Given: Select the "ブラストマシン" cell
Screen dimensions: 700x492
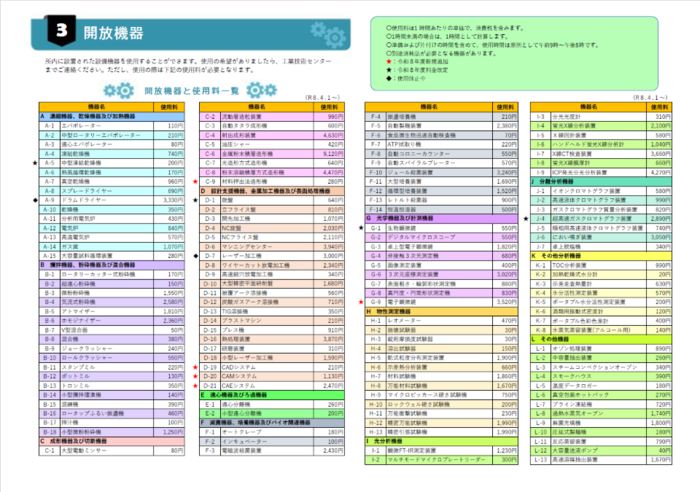Looking at the screenshot, I should 267,321.
